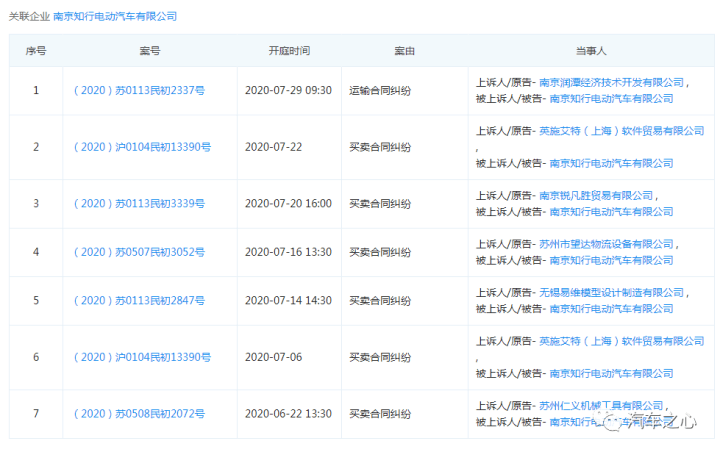
Task: Click serial number 3 in 序号 column
Action: point(36,203)
